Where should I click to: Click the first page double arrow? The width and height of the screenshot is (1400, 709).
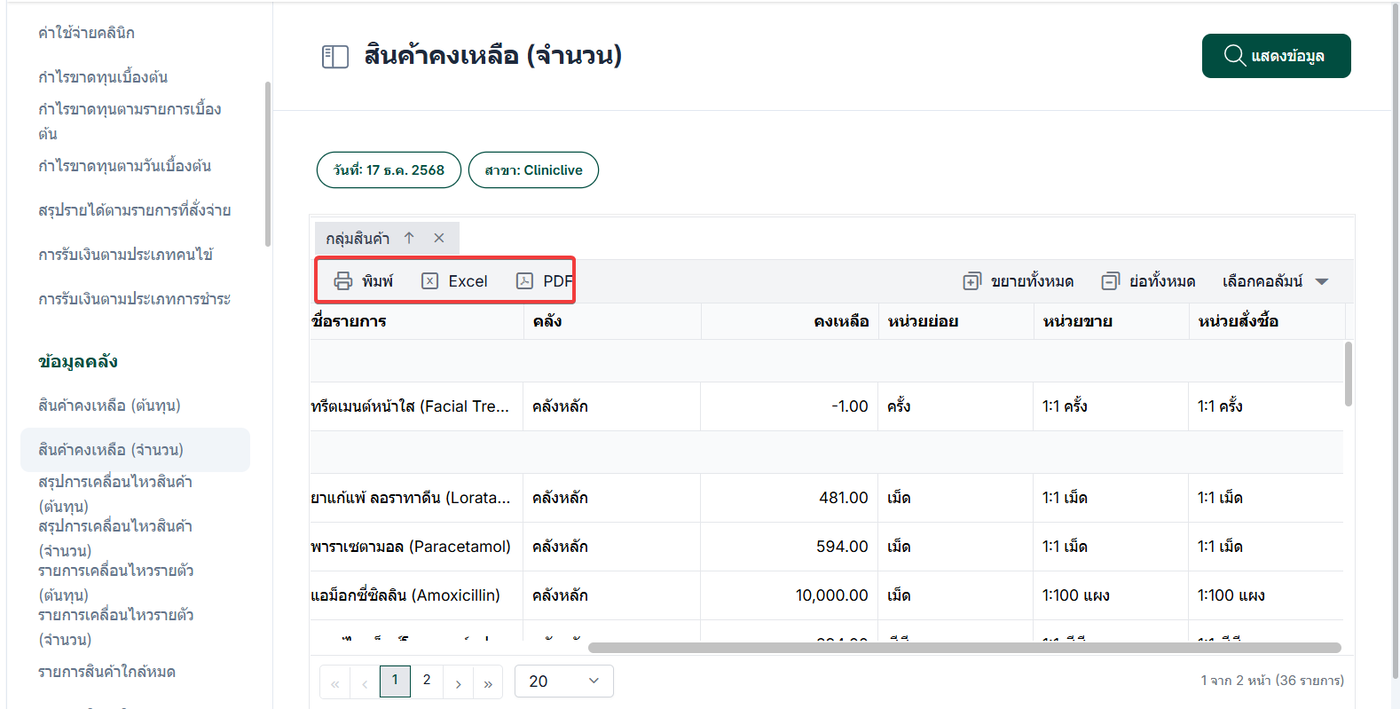coord(335,682)
